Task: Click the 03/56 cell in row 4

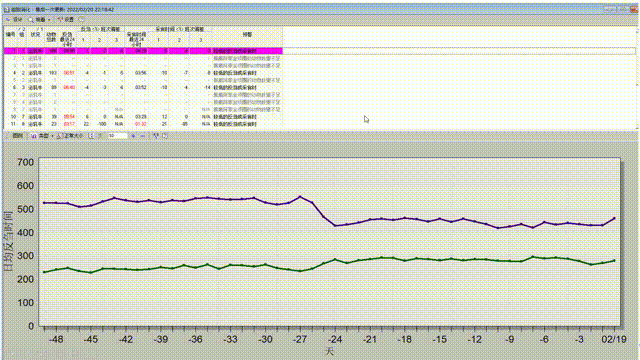Action: 140,73
